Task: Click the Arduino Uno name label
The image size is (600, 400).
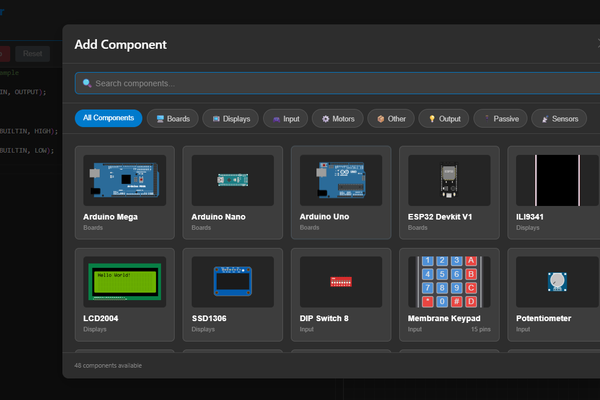Action: point(324,217)
